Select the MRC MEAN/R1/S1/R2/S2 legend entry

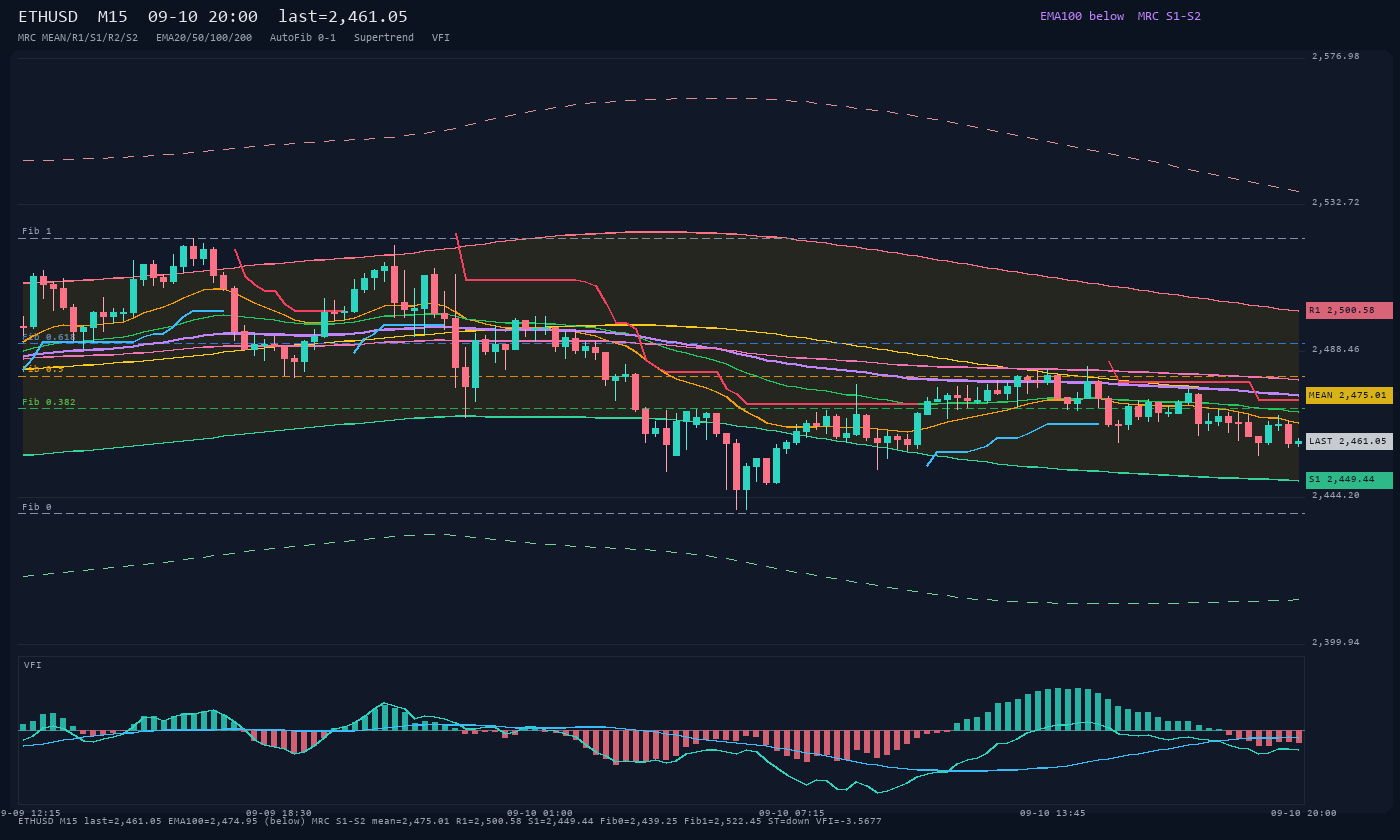pyautogui.click(x=78, y=38)
